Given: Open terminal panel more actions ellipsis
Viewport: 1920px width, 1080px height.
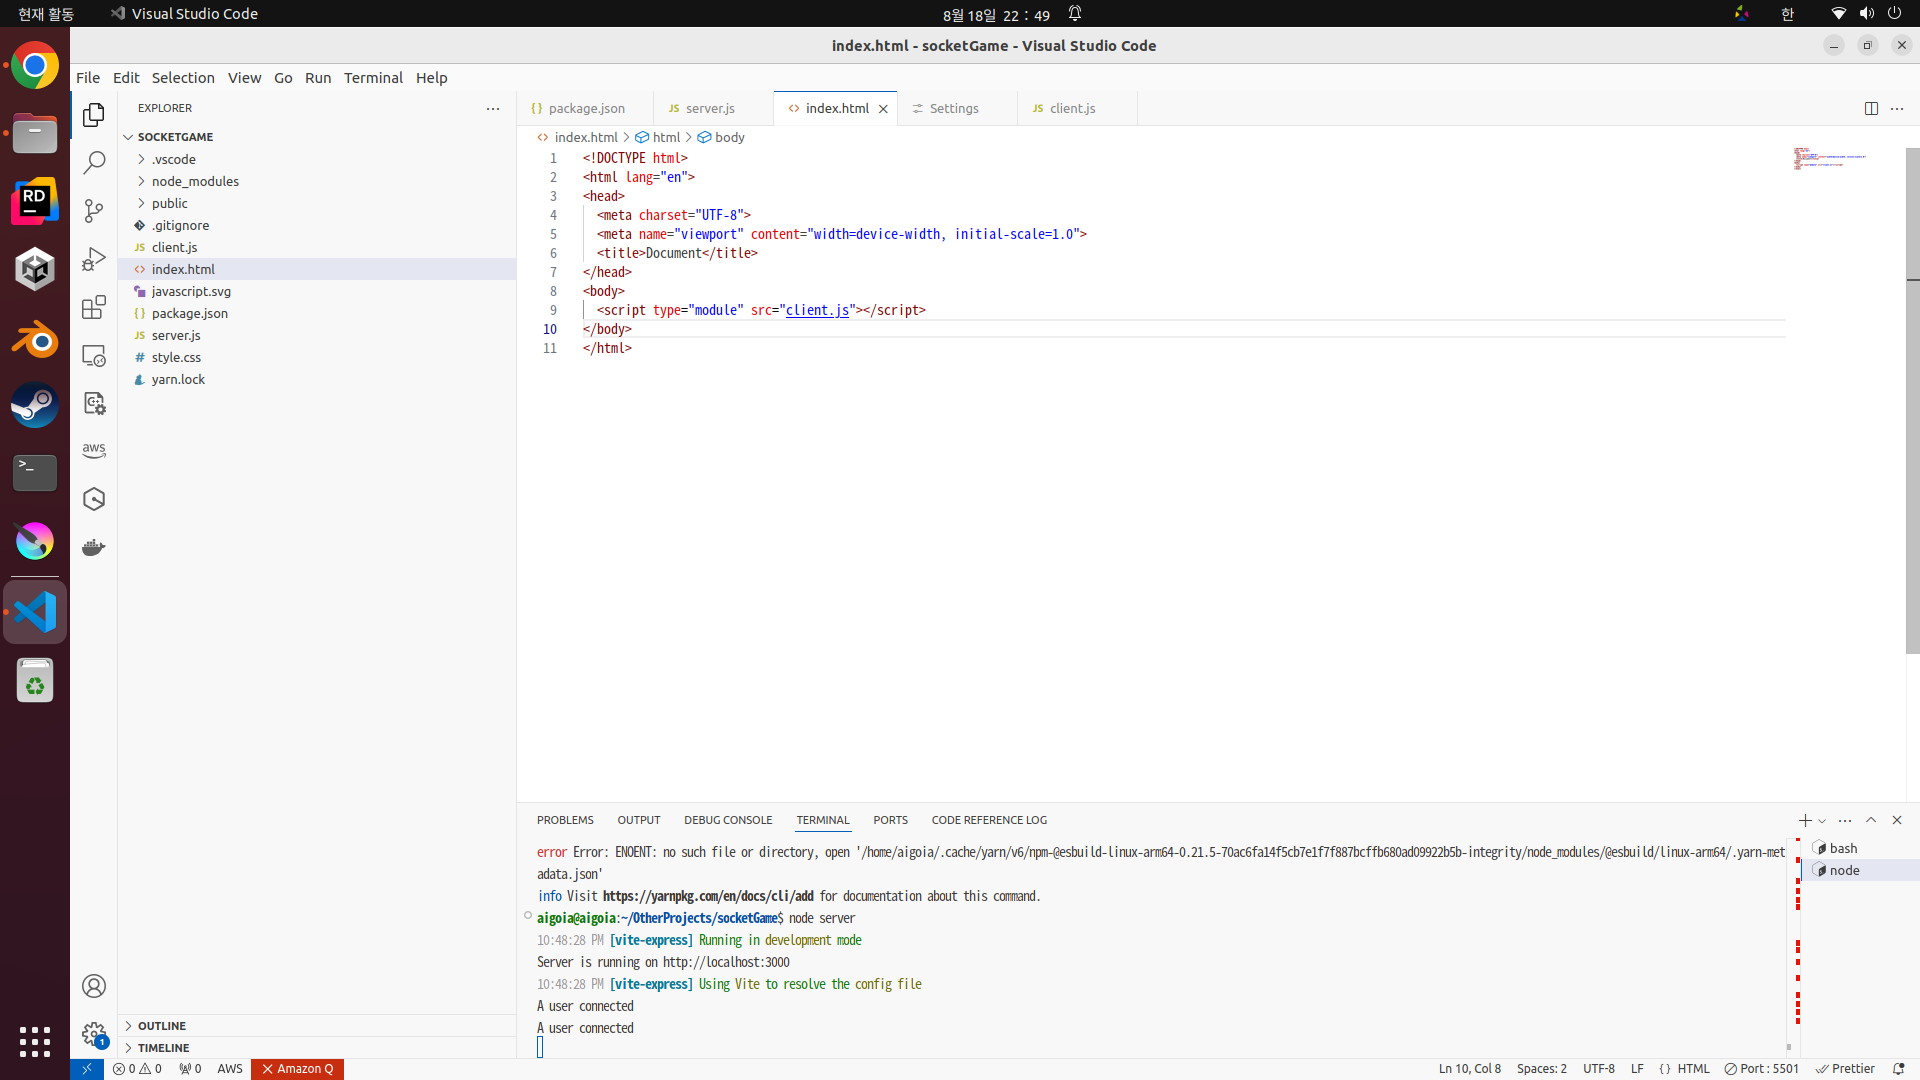Looking at the screenshot, I should point(1845,820).
